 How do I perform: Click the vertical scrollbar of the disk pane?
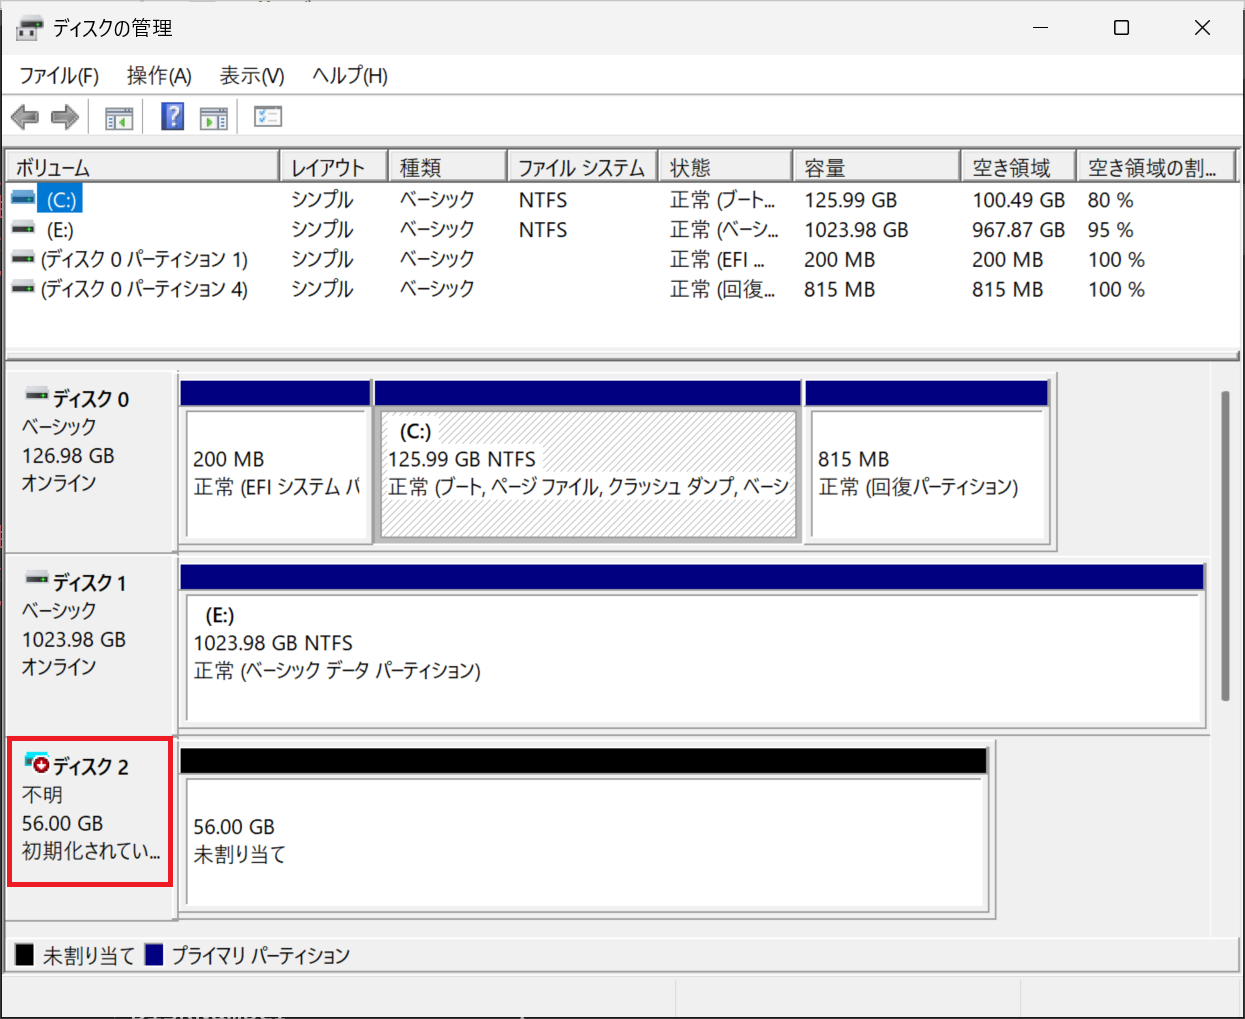point(1225,545)
